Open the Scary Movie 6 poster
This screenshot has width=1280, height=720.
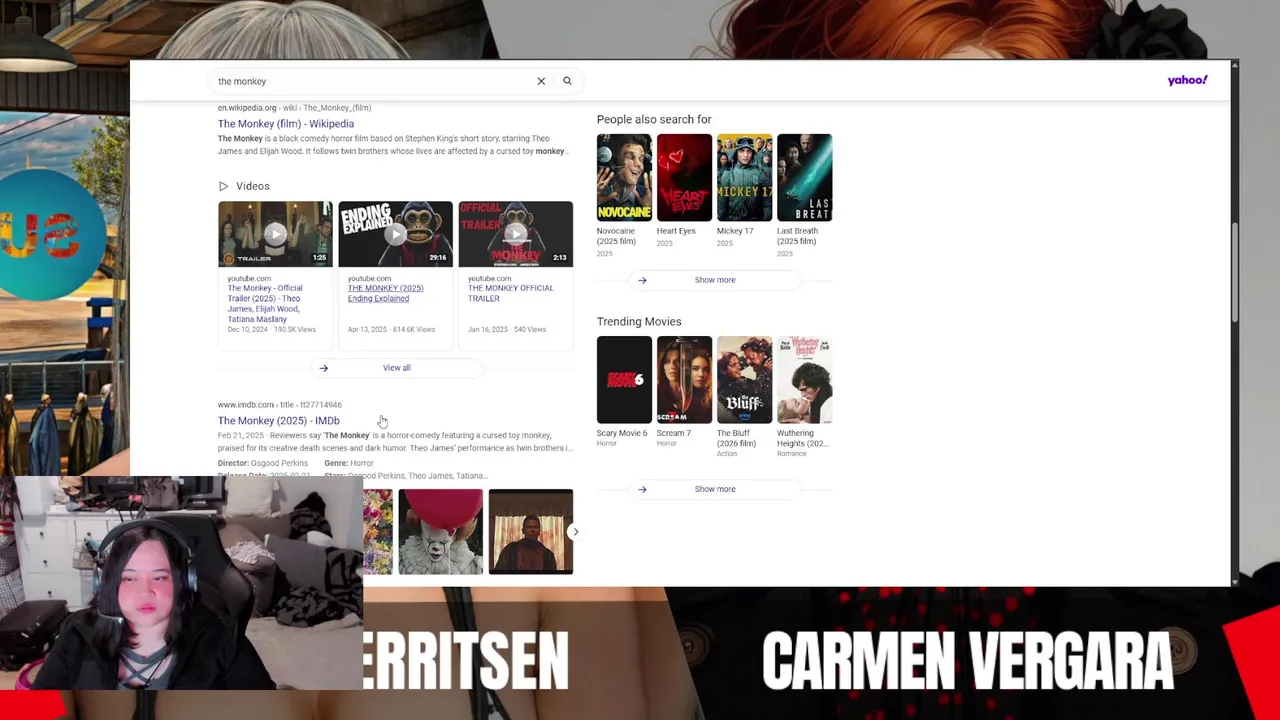coord(624,380)
